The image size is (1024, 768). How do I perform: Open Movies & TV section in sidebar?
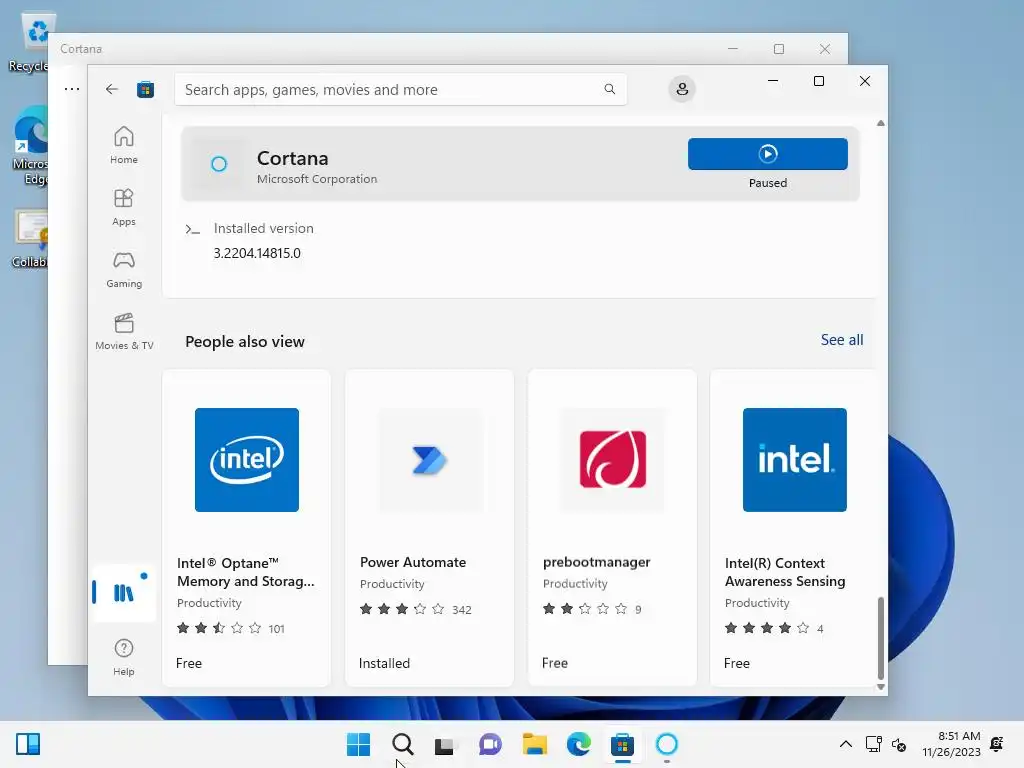(x=124, y=331)
